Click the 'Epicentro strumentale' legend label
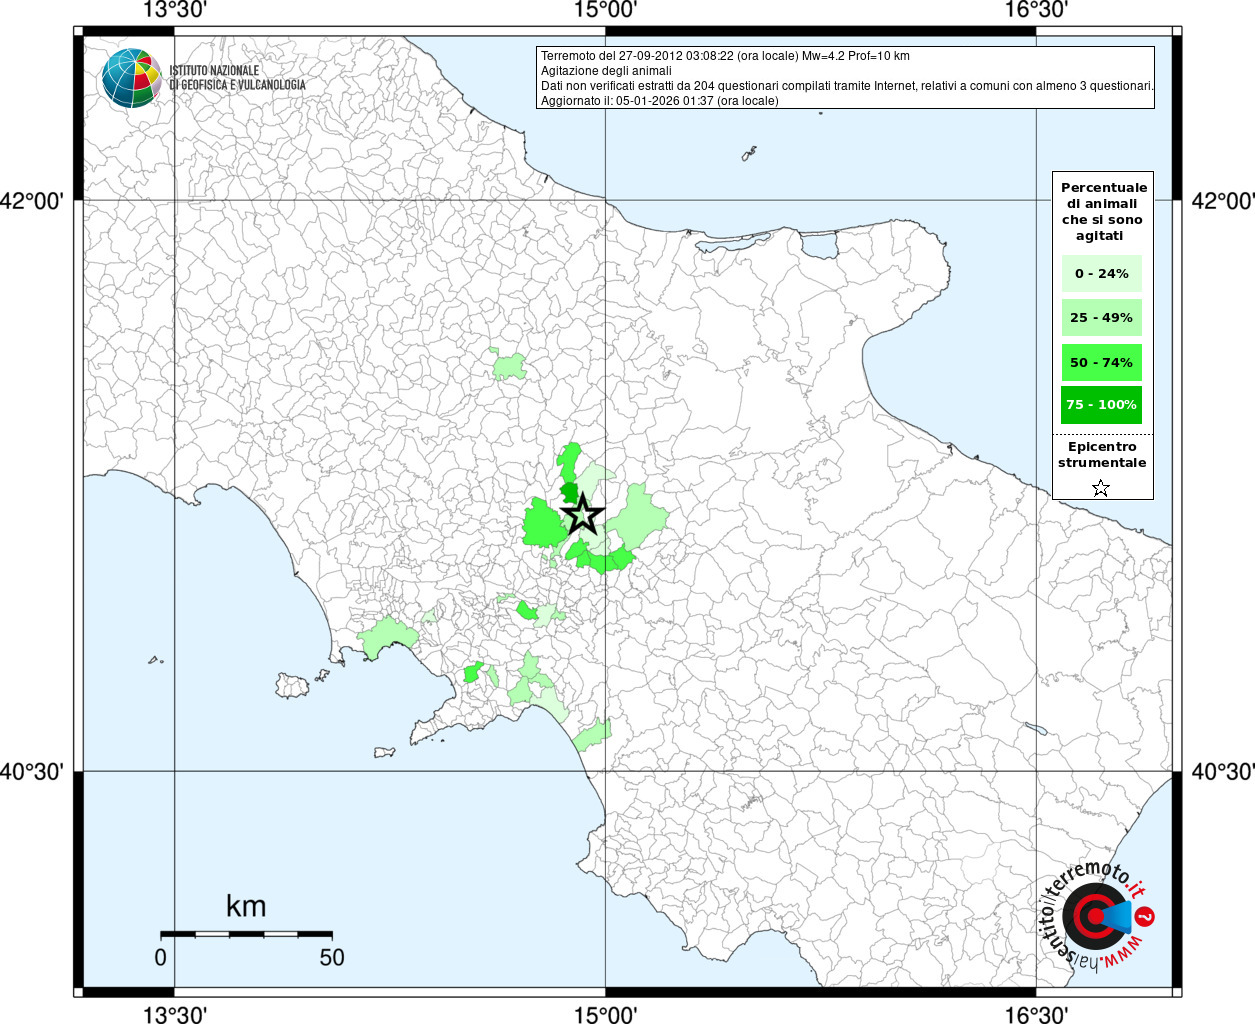Screen dimensions: 1255x1024 (x=1102, y=455)
